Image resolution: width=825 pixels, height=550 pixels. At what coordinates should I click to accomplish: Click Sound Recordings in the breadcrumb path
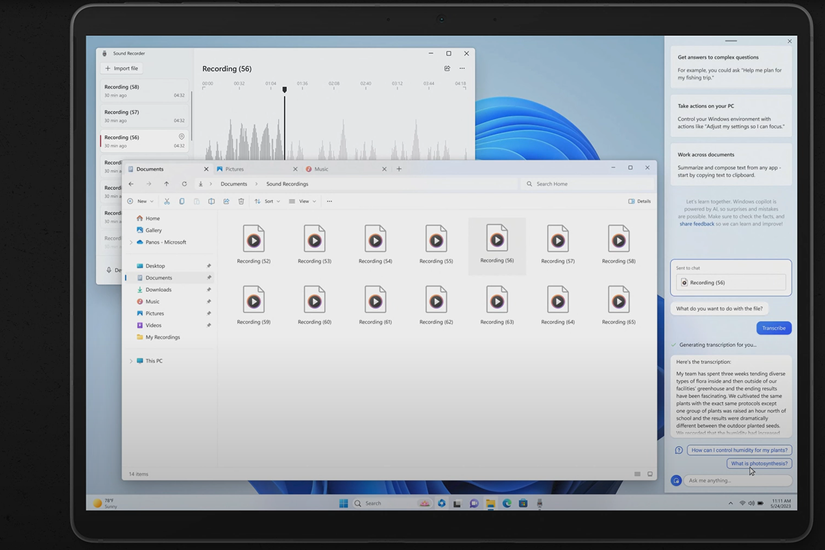287,184
